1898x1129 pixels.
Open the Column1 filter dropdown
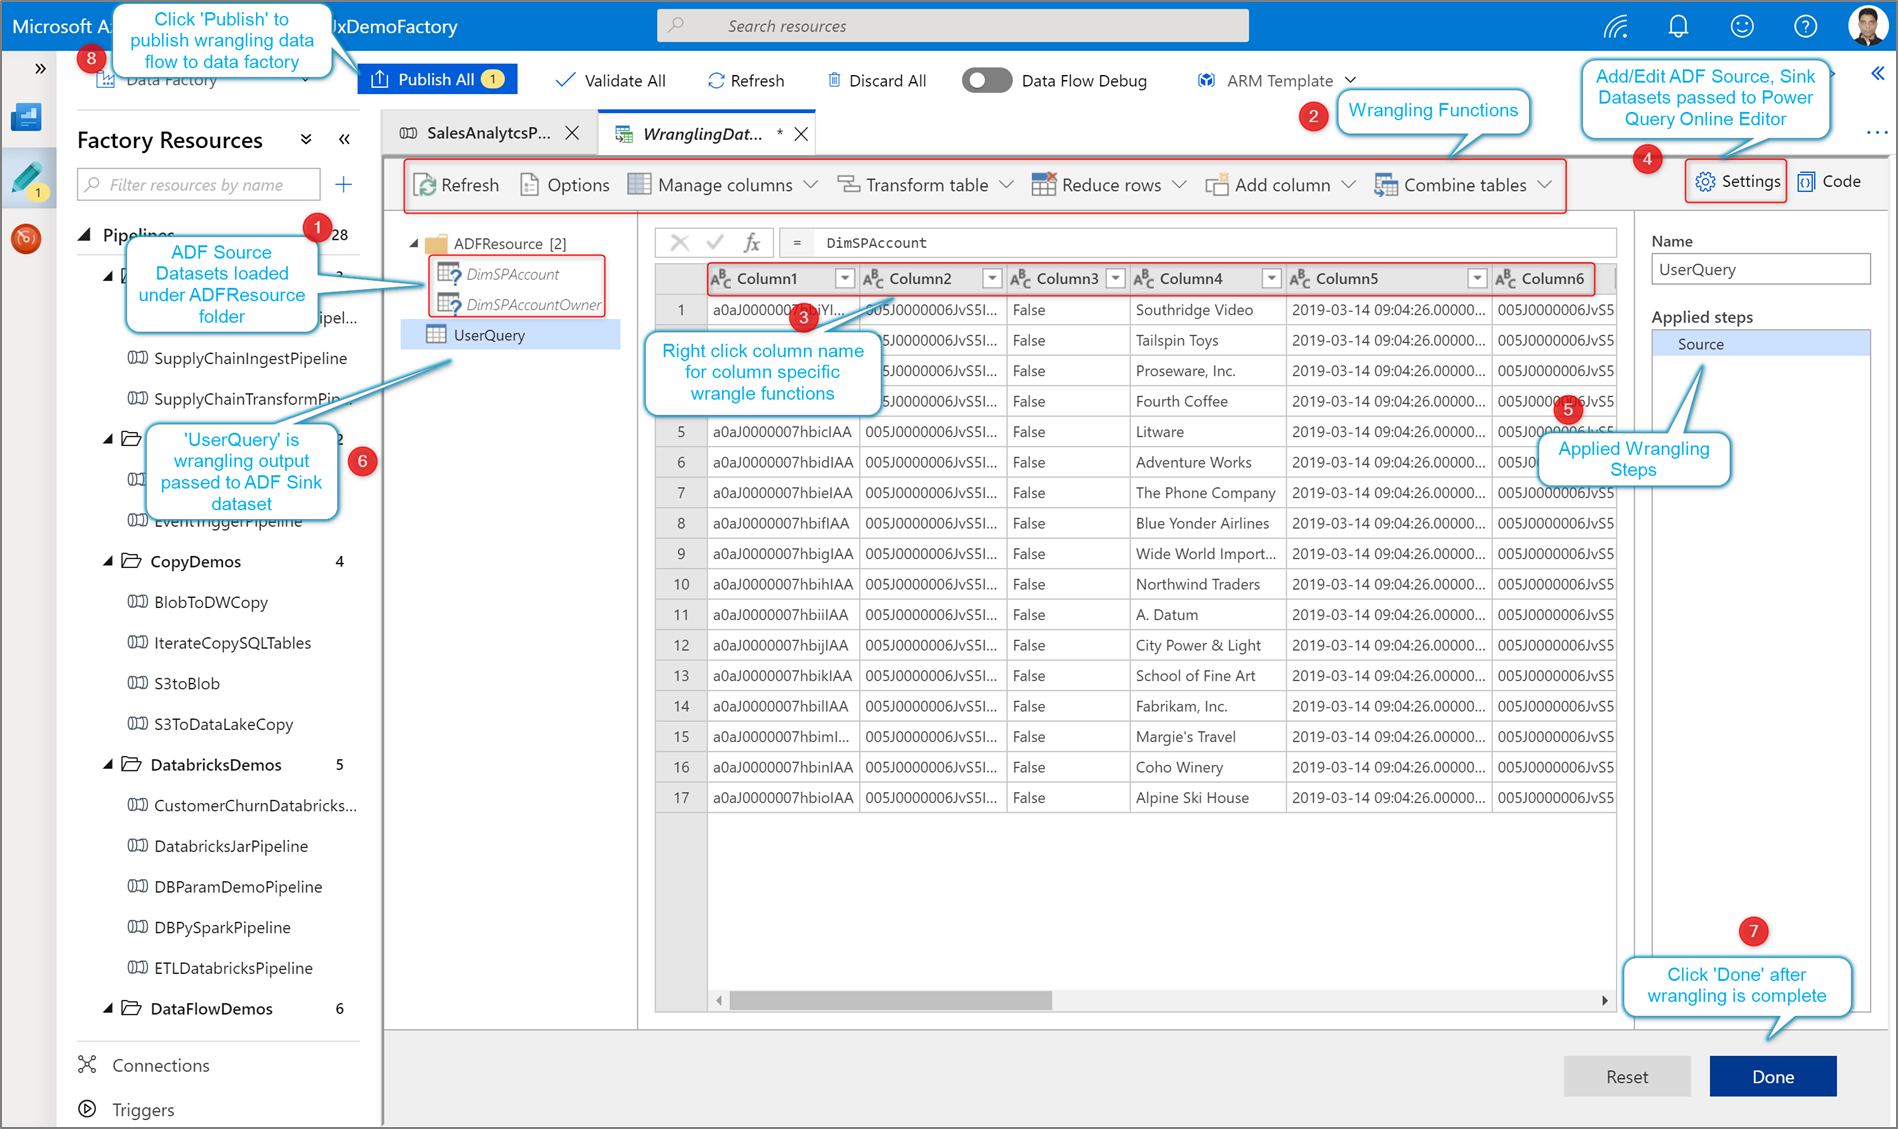(845, 278)
